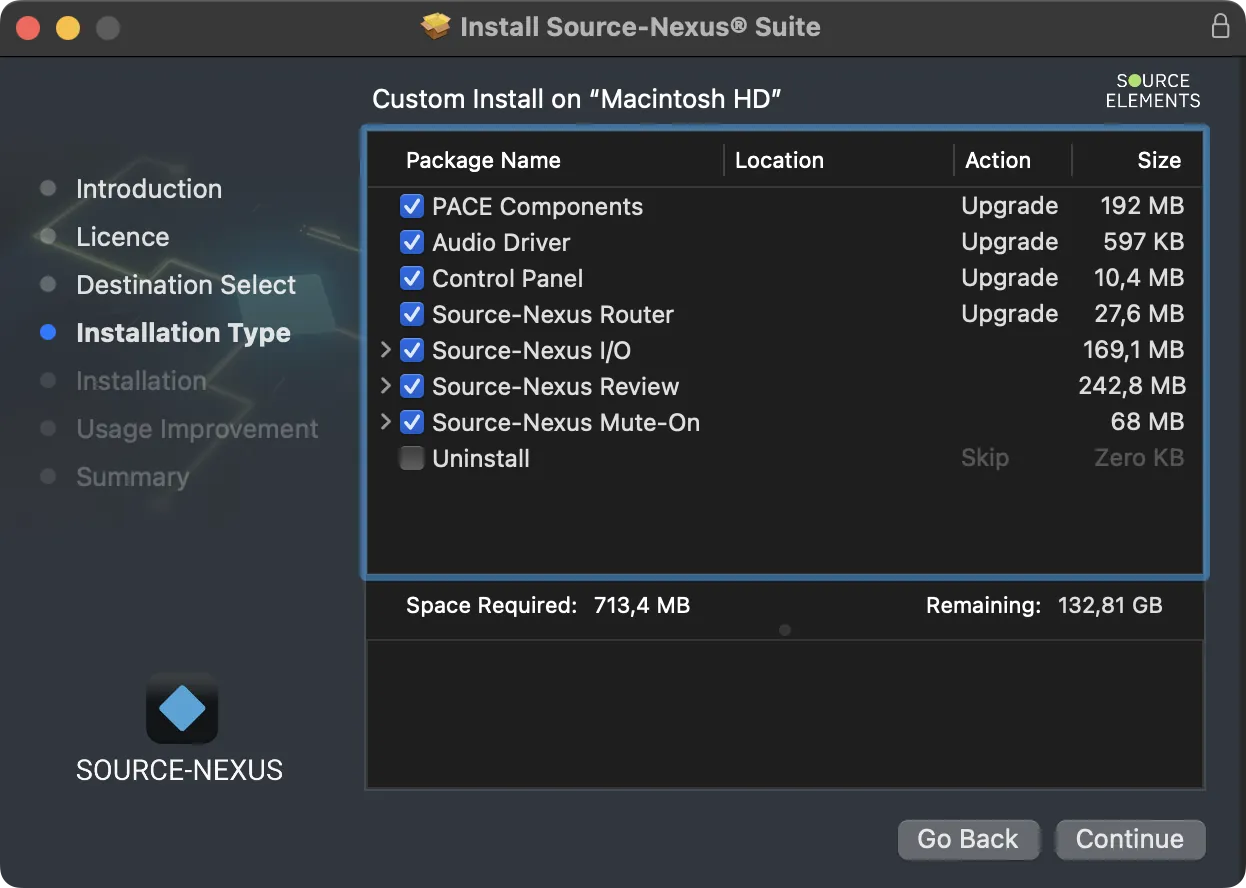Click the 169,1 MB size value
Viewport: 1246px width, 888px height.
[1133, 351]
